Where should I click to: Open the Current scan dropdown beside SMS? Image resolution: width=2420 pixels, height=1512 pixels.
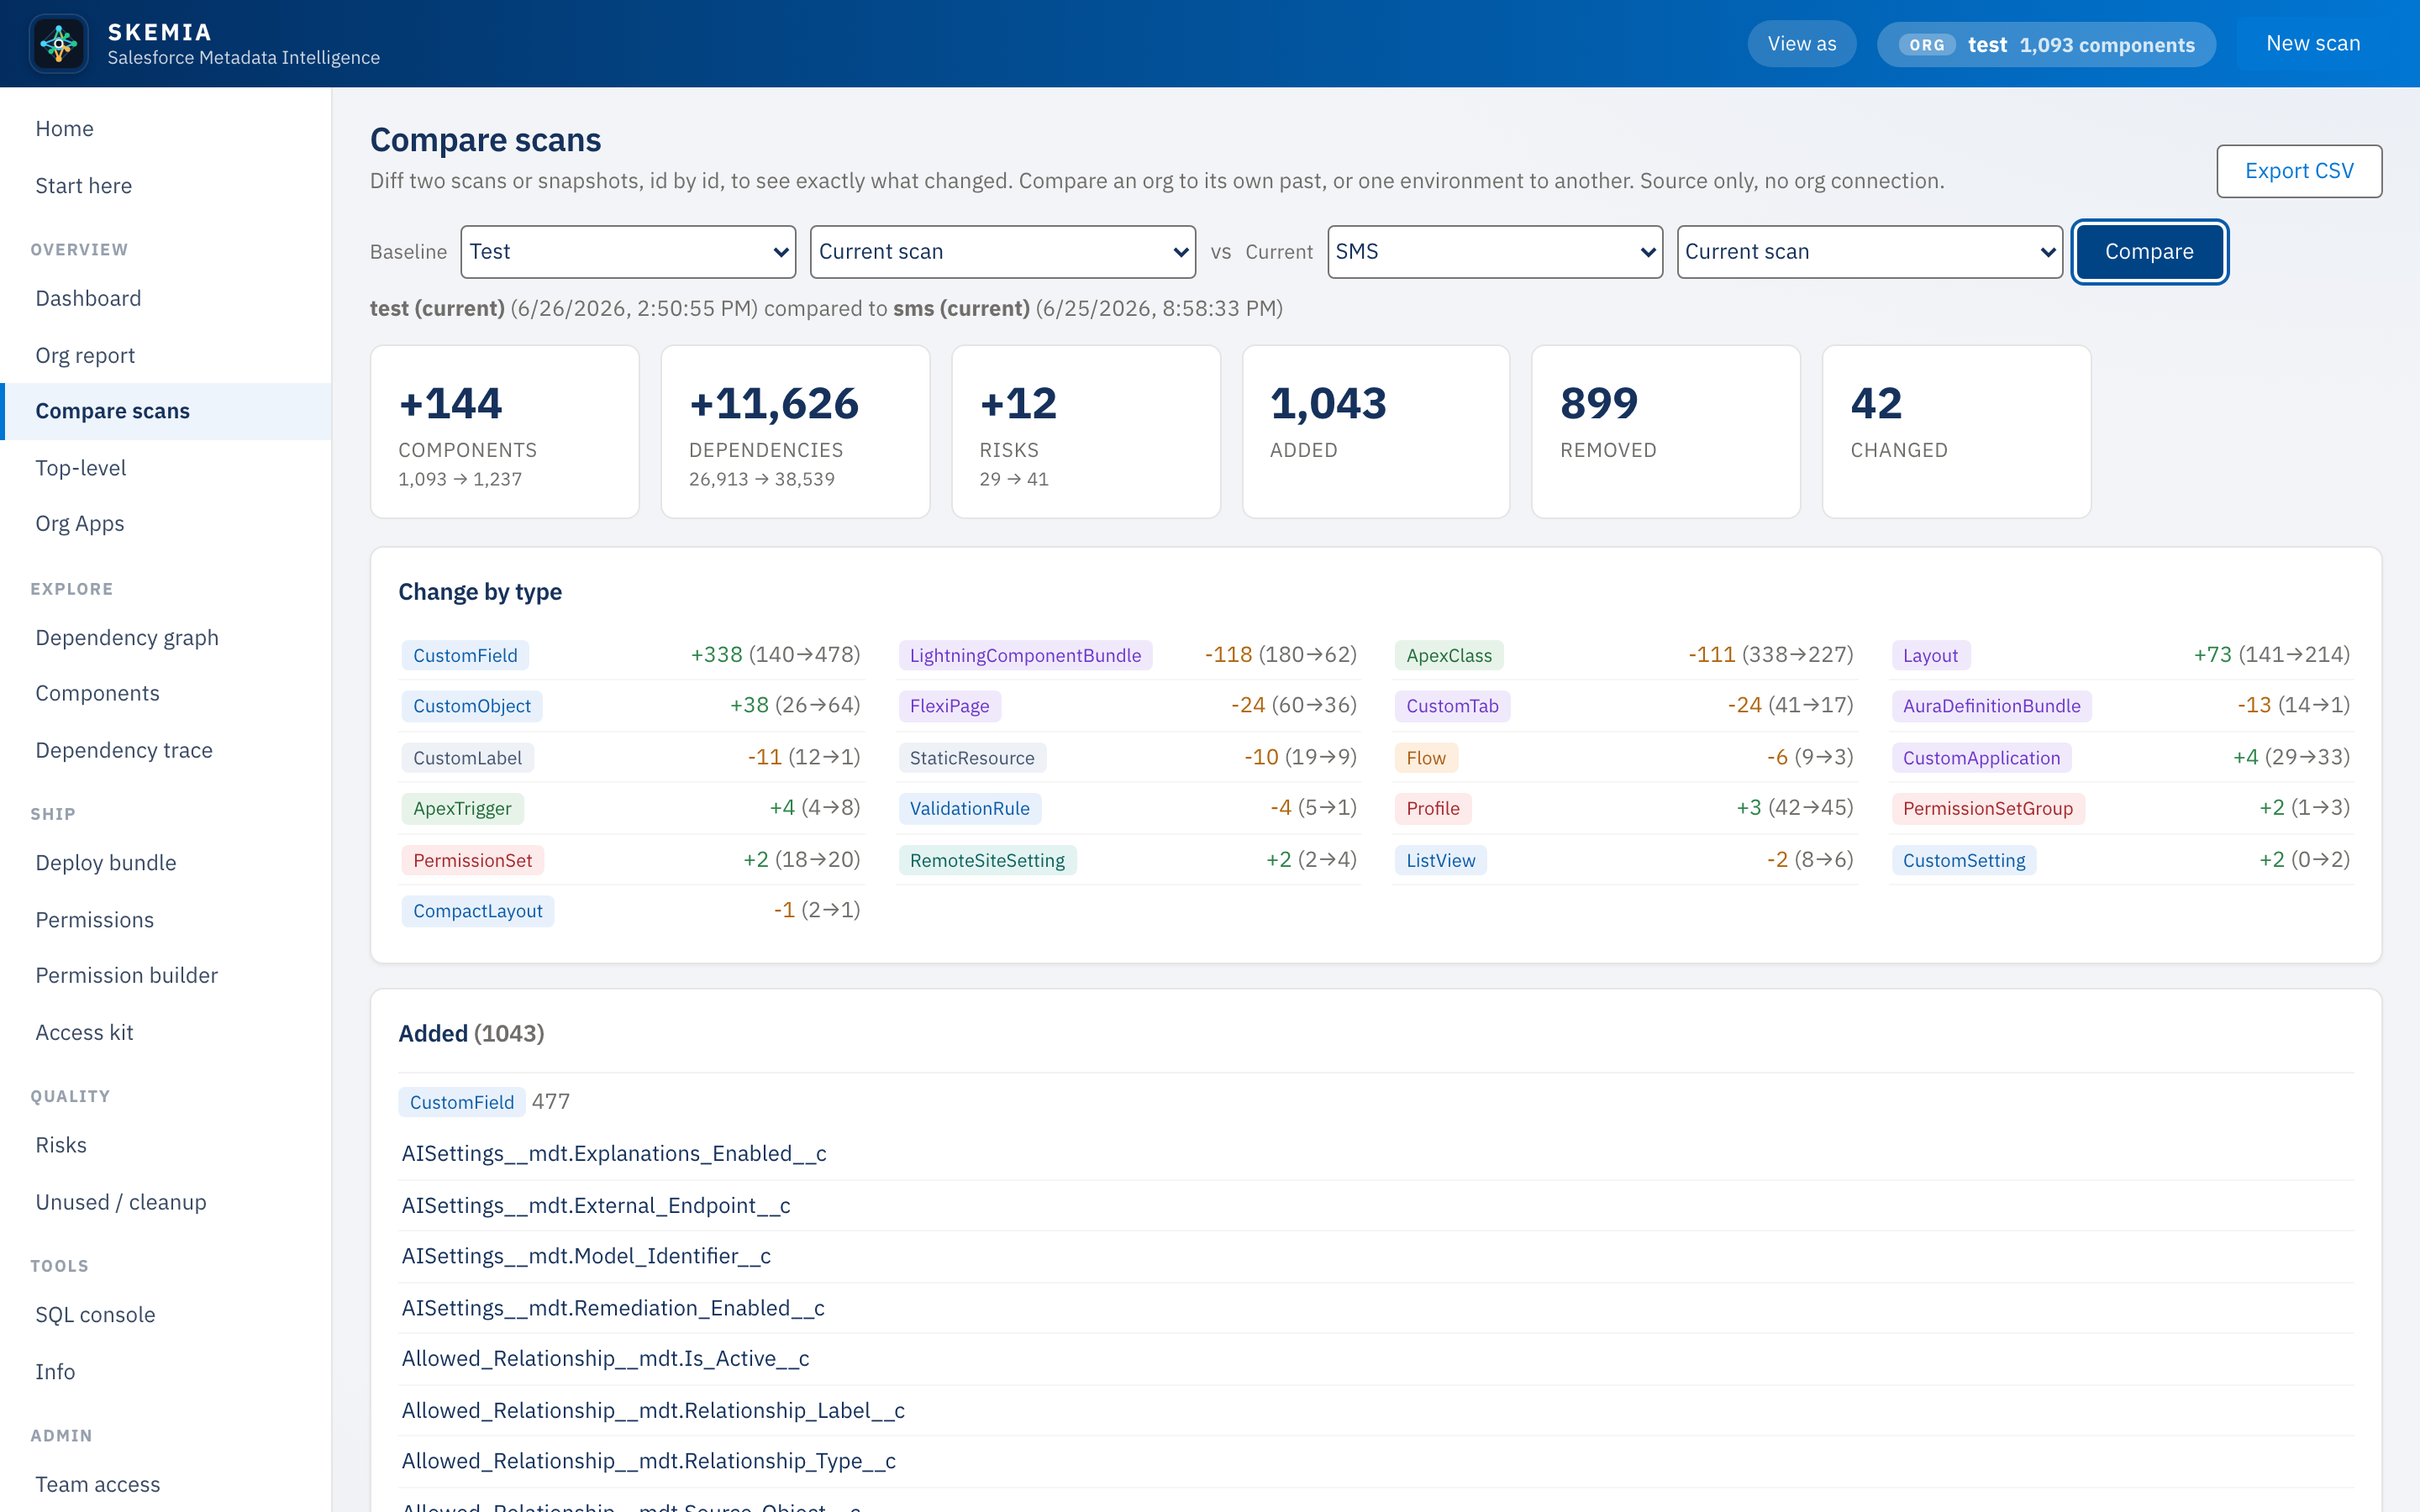coord(1870,252)
